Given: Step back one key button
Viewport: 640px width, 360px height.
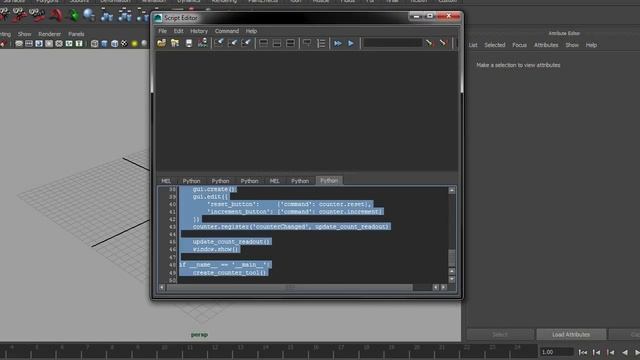Looking at the screenshot, I should tap(611, 352).
